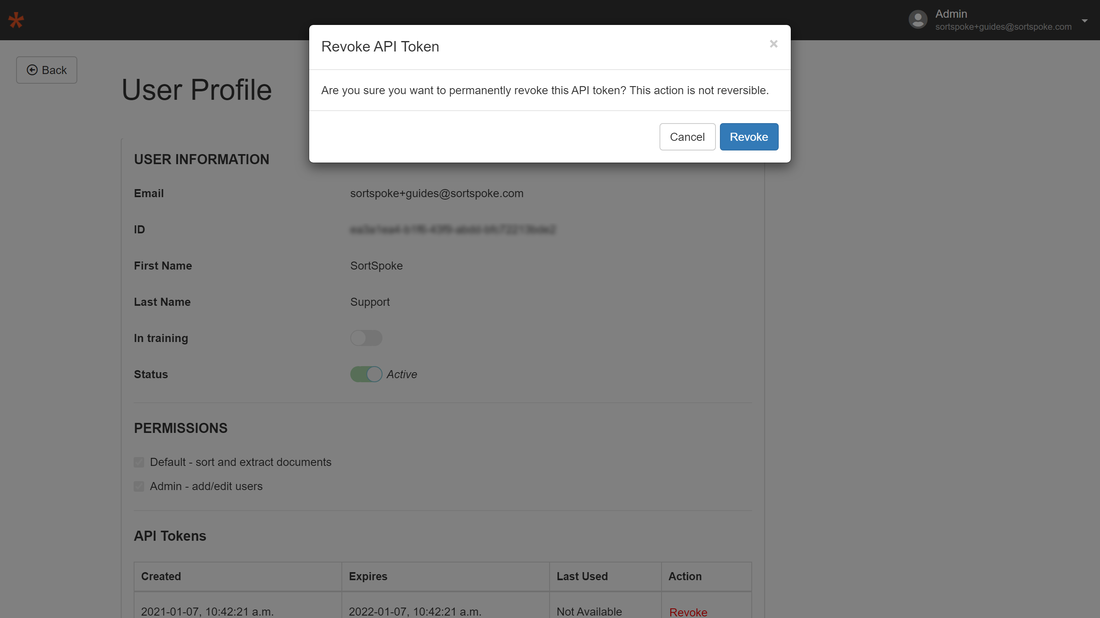Open the Admin account dropdown arrow
This screenshot has width=1100, height=618.
(x=1085, y=20)
